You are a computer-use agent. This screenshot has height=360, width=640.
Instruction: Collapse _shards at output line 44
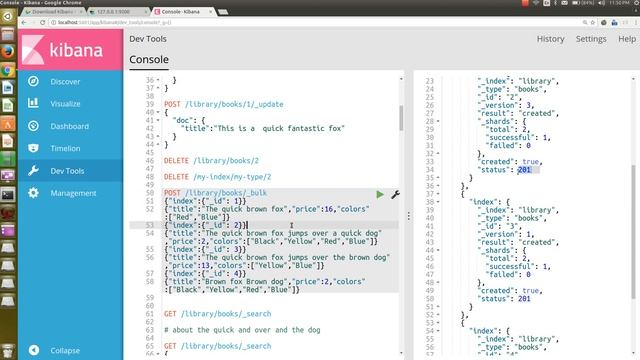pos(438,250)
